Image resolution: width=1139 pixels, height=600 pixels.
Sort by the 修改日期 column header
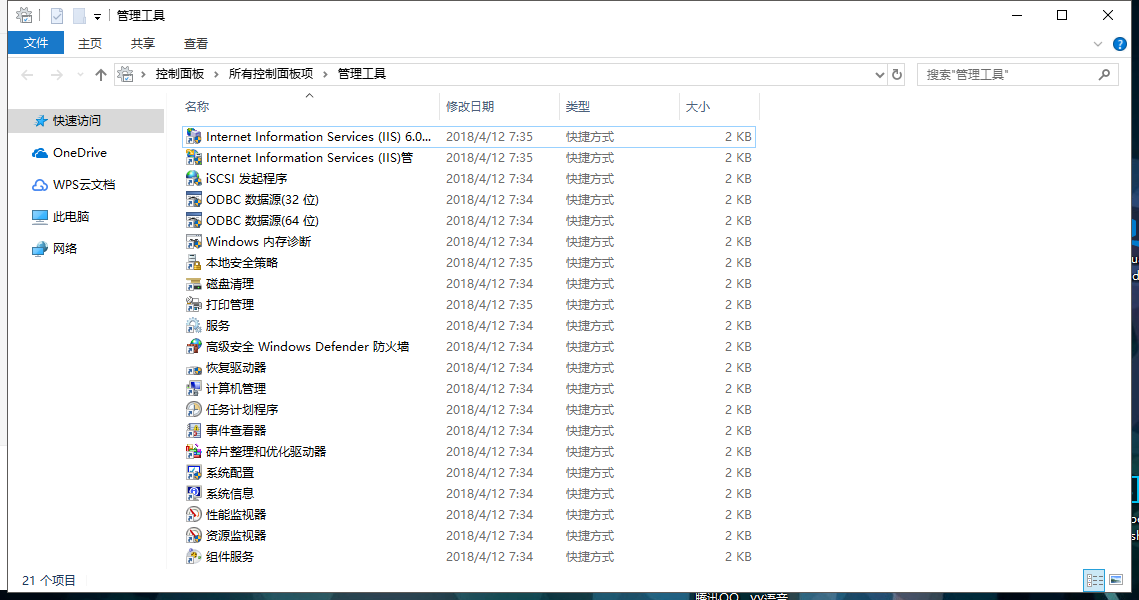(x=470, y=107)
